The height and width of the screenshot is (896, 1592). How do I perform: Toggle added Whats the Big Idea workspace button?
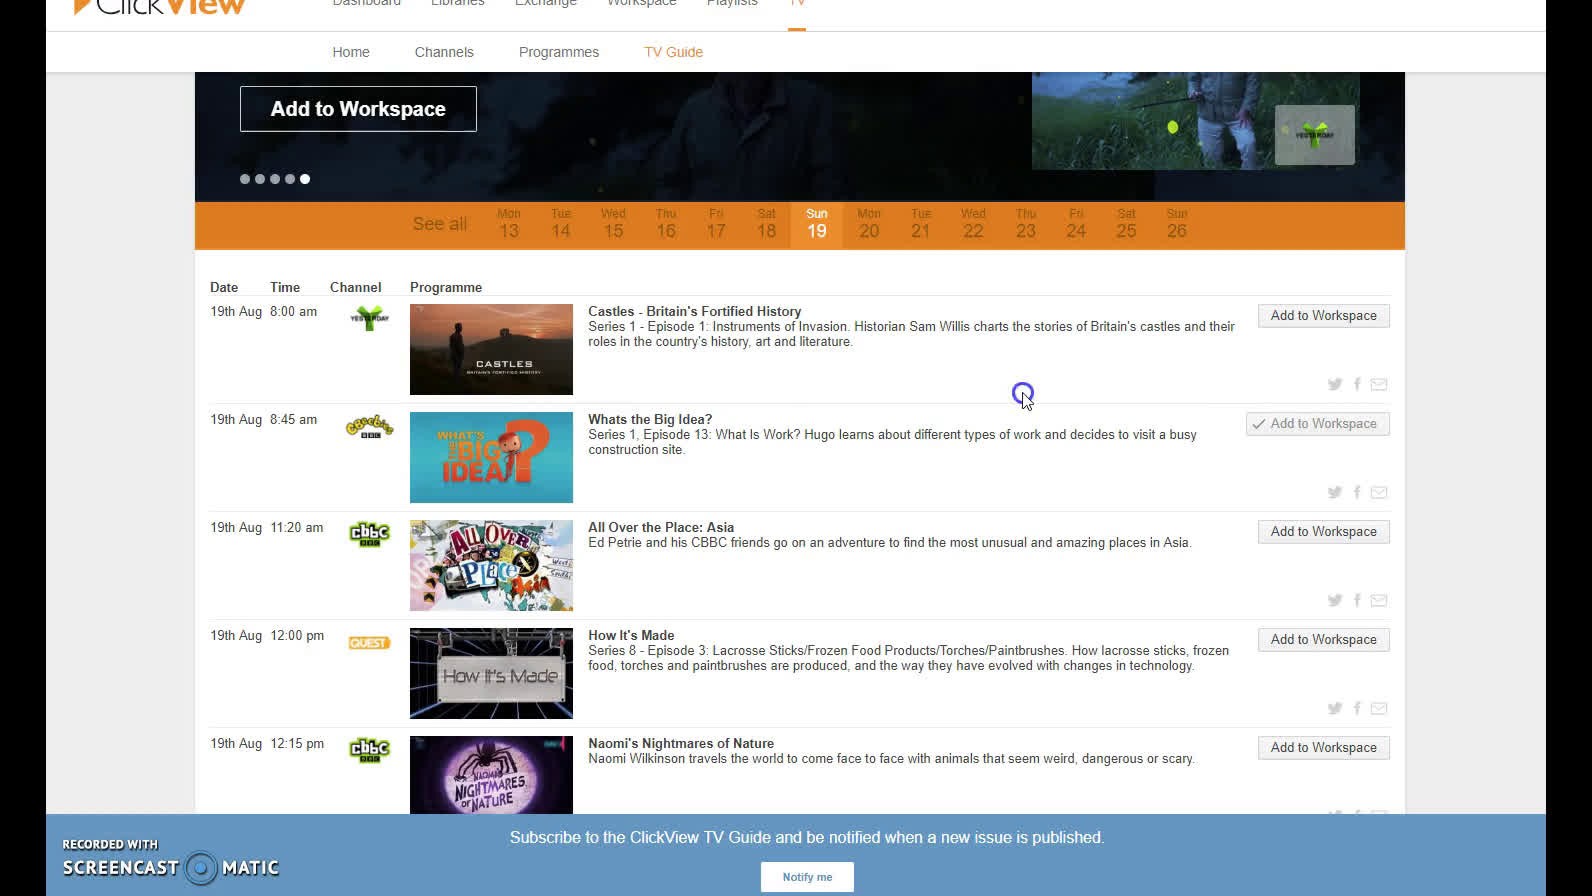pos(1317,424)
